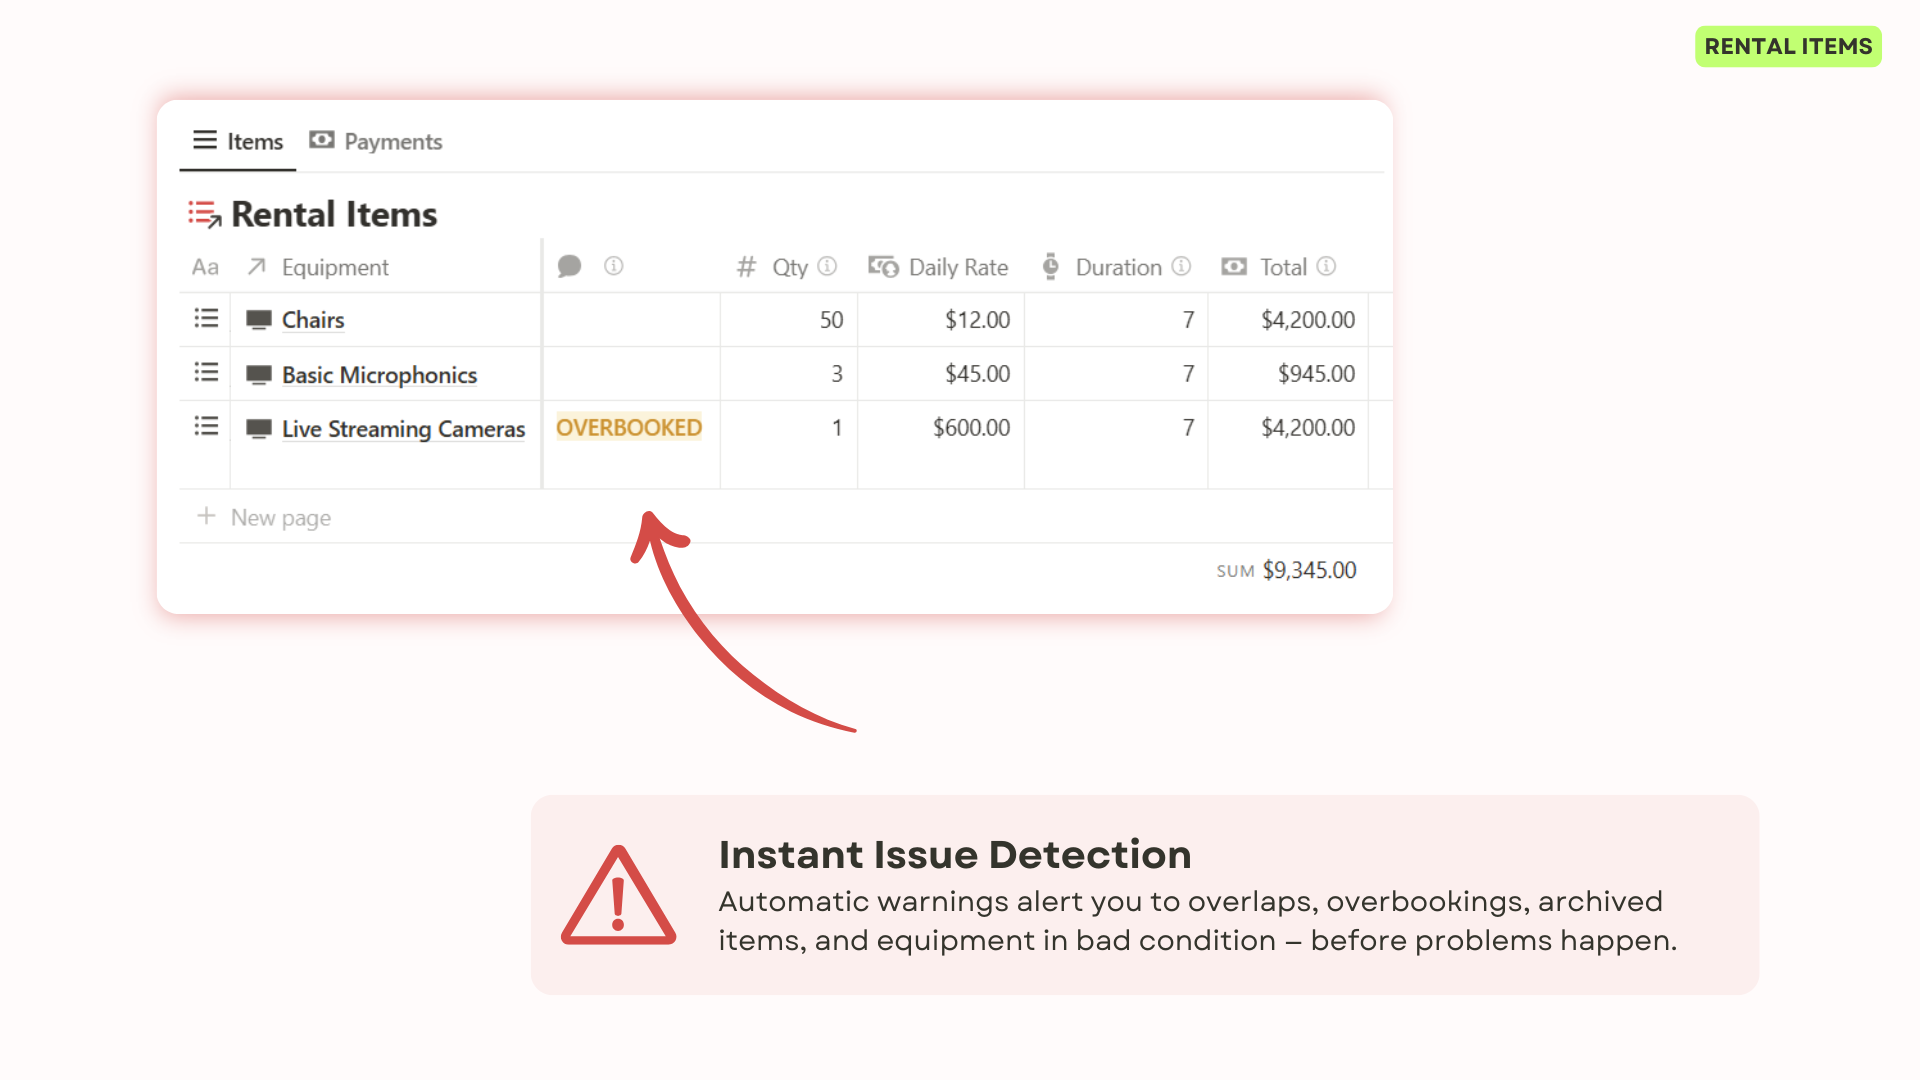Viewport: 1920px width, 1080px height.
Task: Click the payment card icon on the Payments tab
Action: click(321, 140)
